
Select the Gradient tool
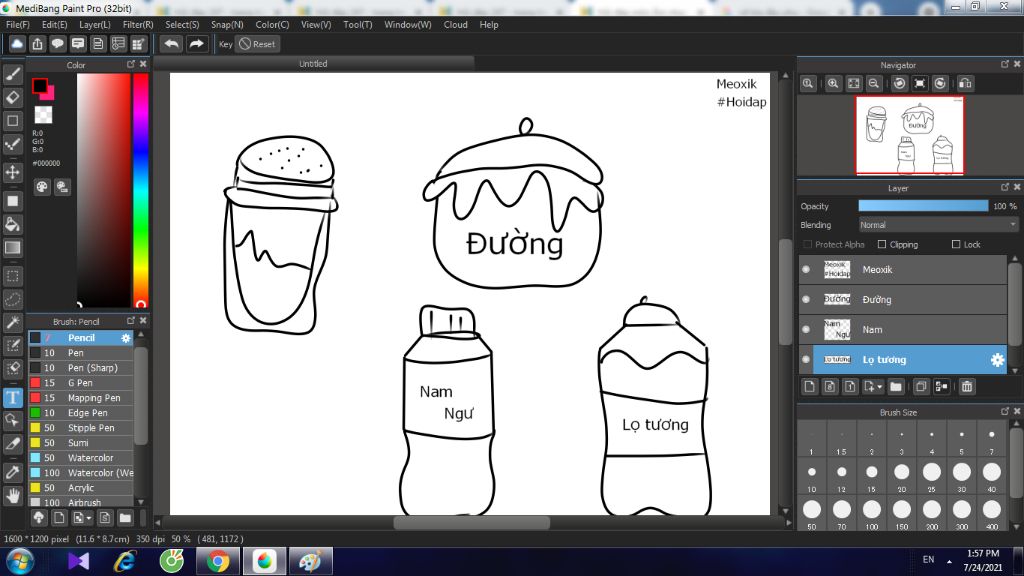click(12, 248)
